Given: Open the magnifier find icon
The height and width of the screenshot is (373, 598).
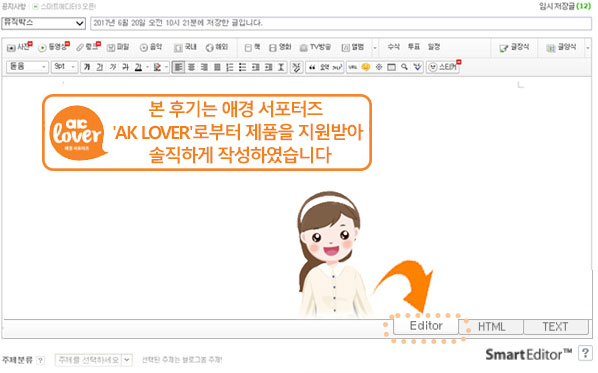Looking at the screenshot, I should point(404,67).
